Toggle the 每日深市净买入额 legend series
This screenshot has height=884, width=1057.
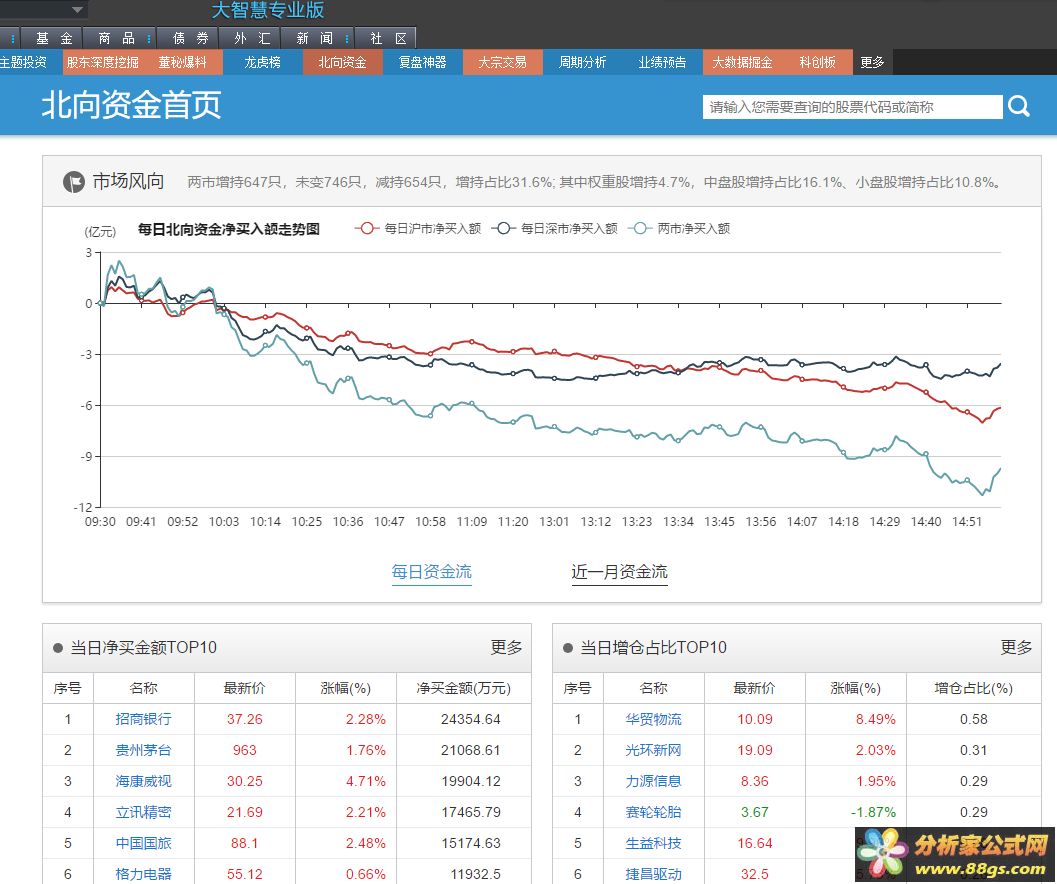(x=554, y=229)
